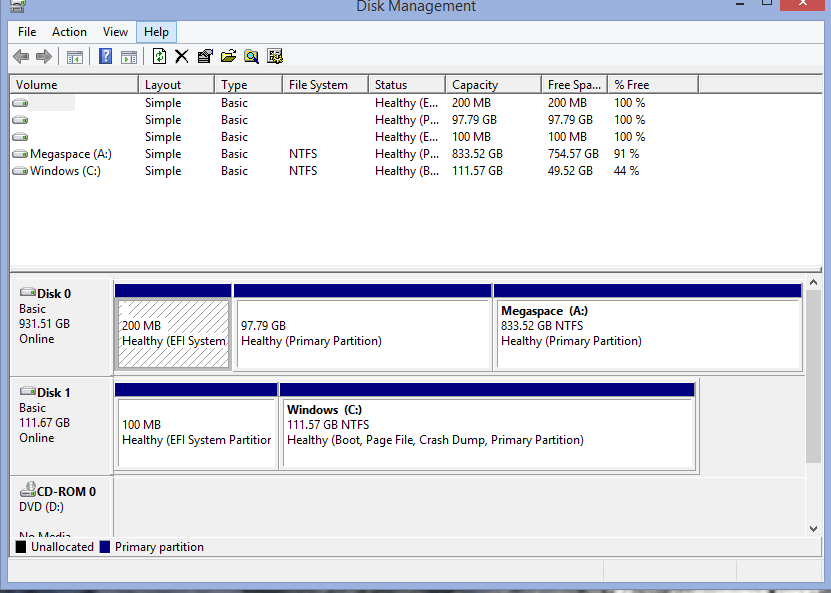Click the graphical pane scroll-down arrow

point(813,528)
